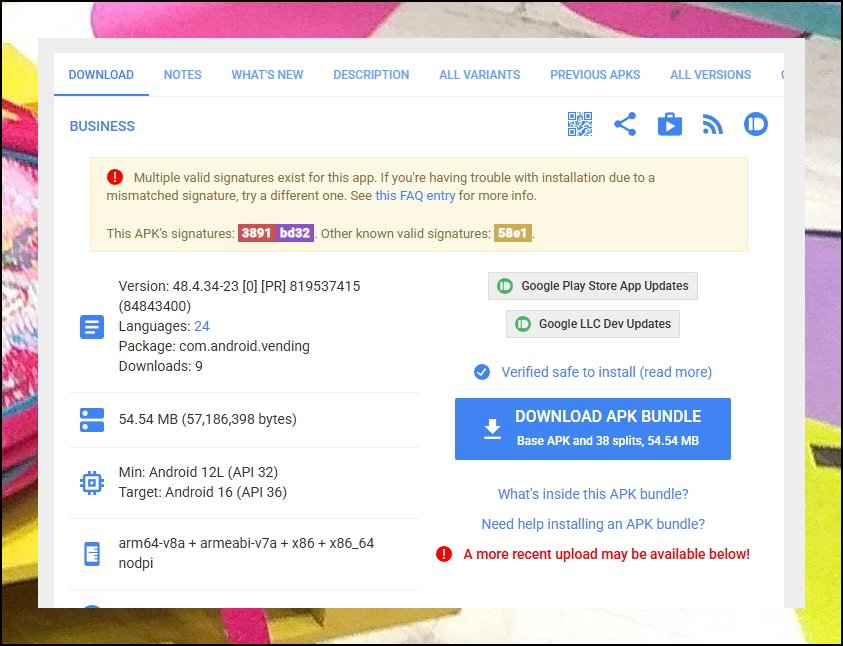Select the arm64-v8a architectures text
This screenshot has height=646, width=843.
coord(246,543)
